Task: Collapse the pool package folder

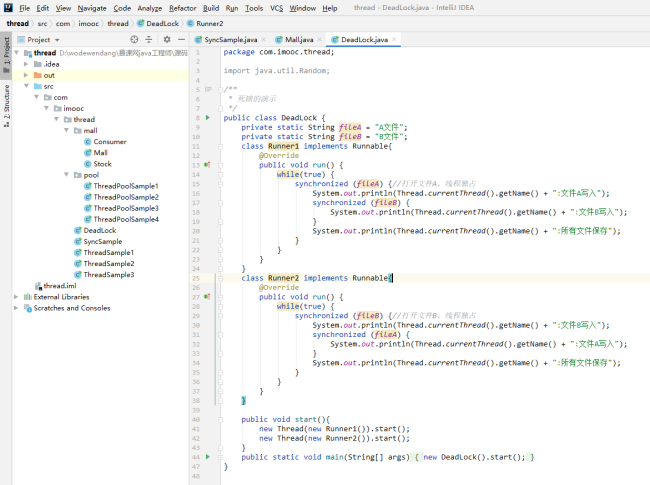Action: click(66, 175)
